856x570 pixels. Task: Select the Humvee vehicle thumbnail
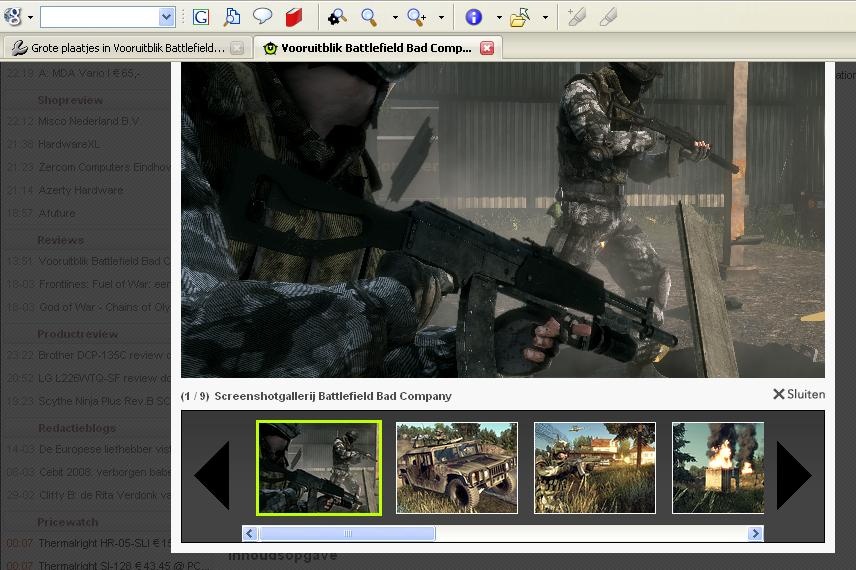(457, 467)
